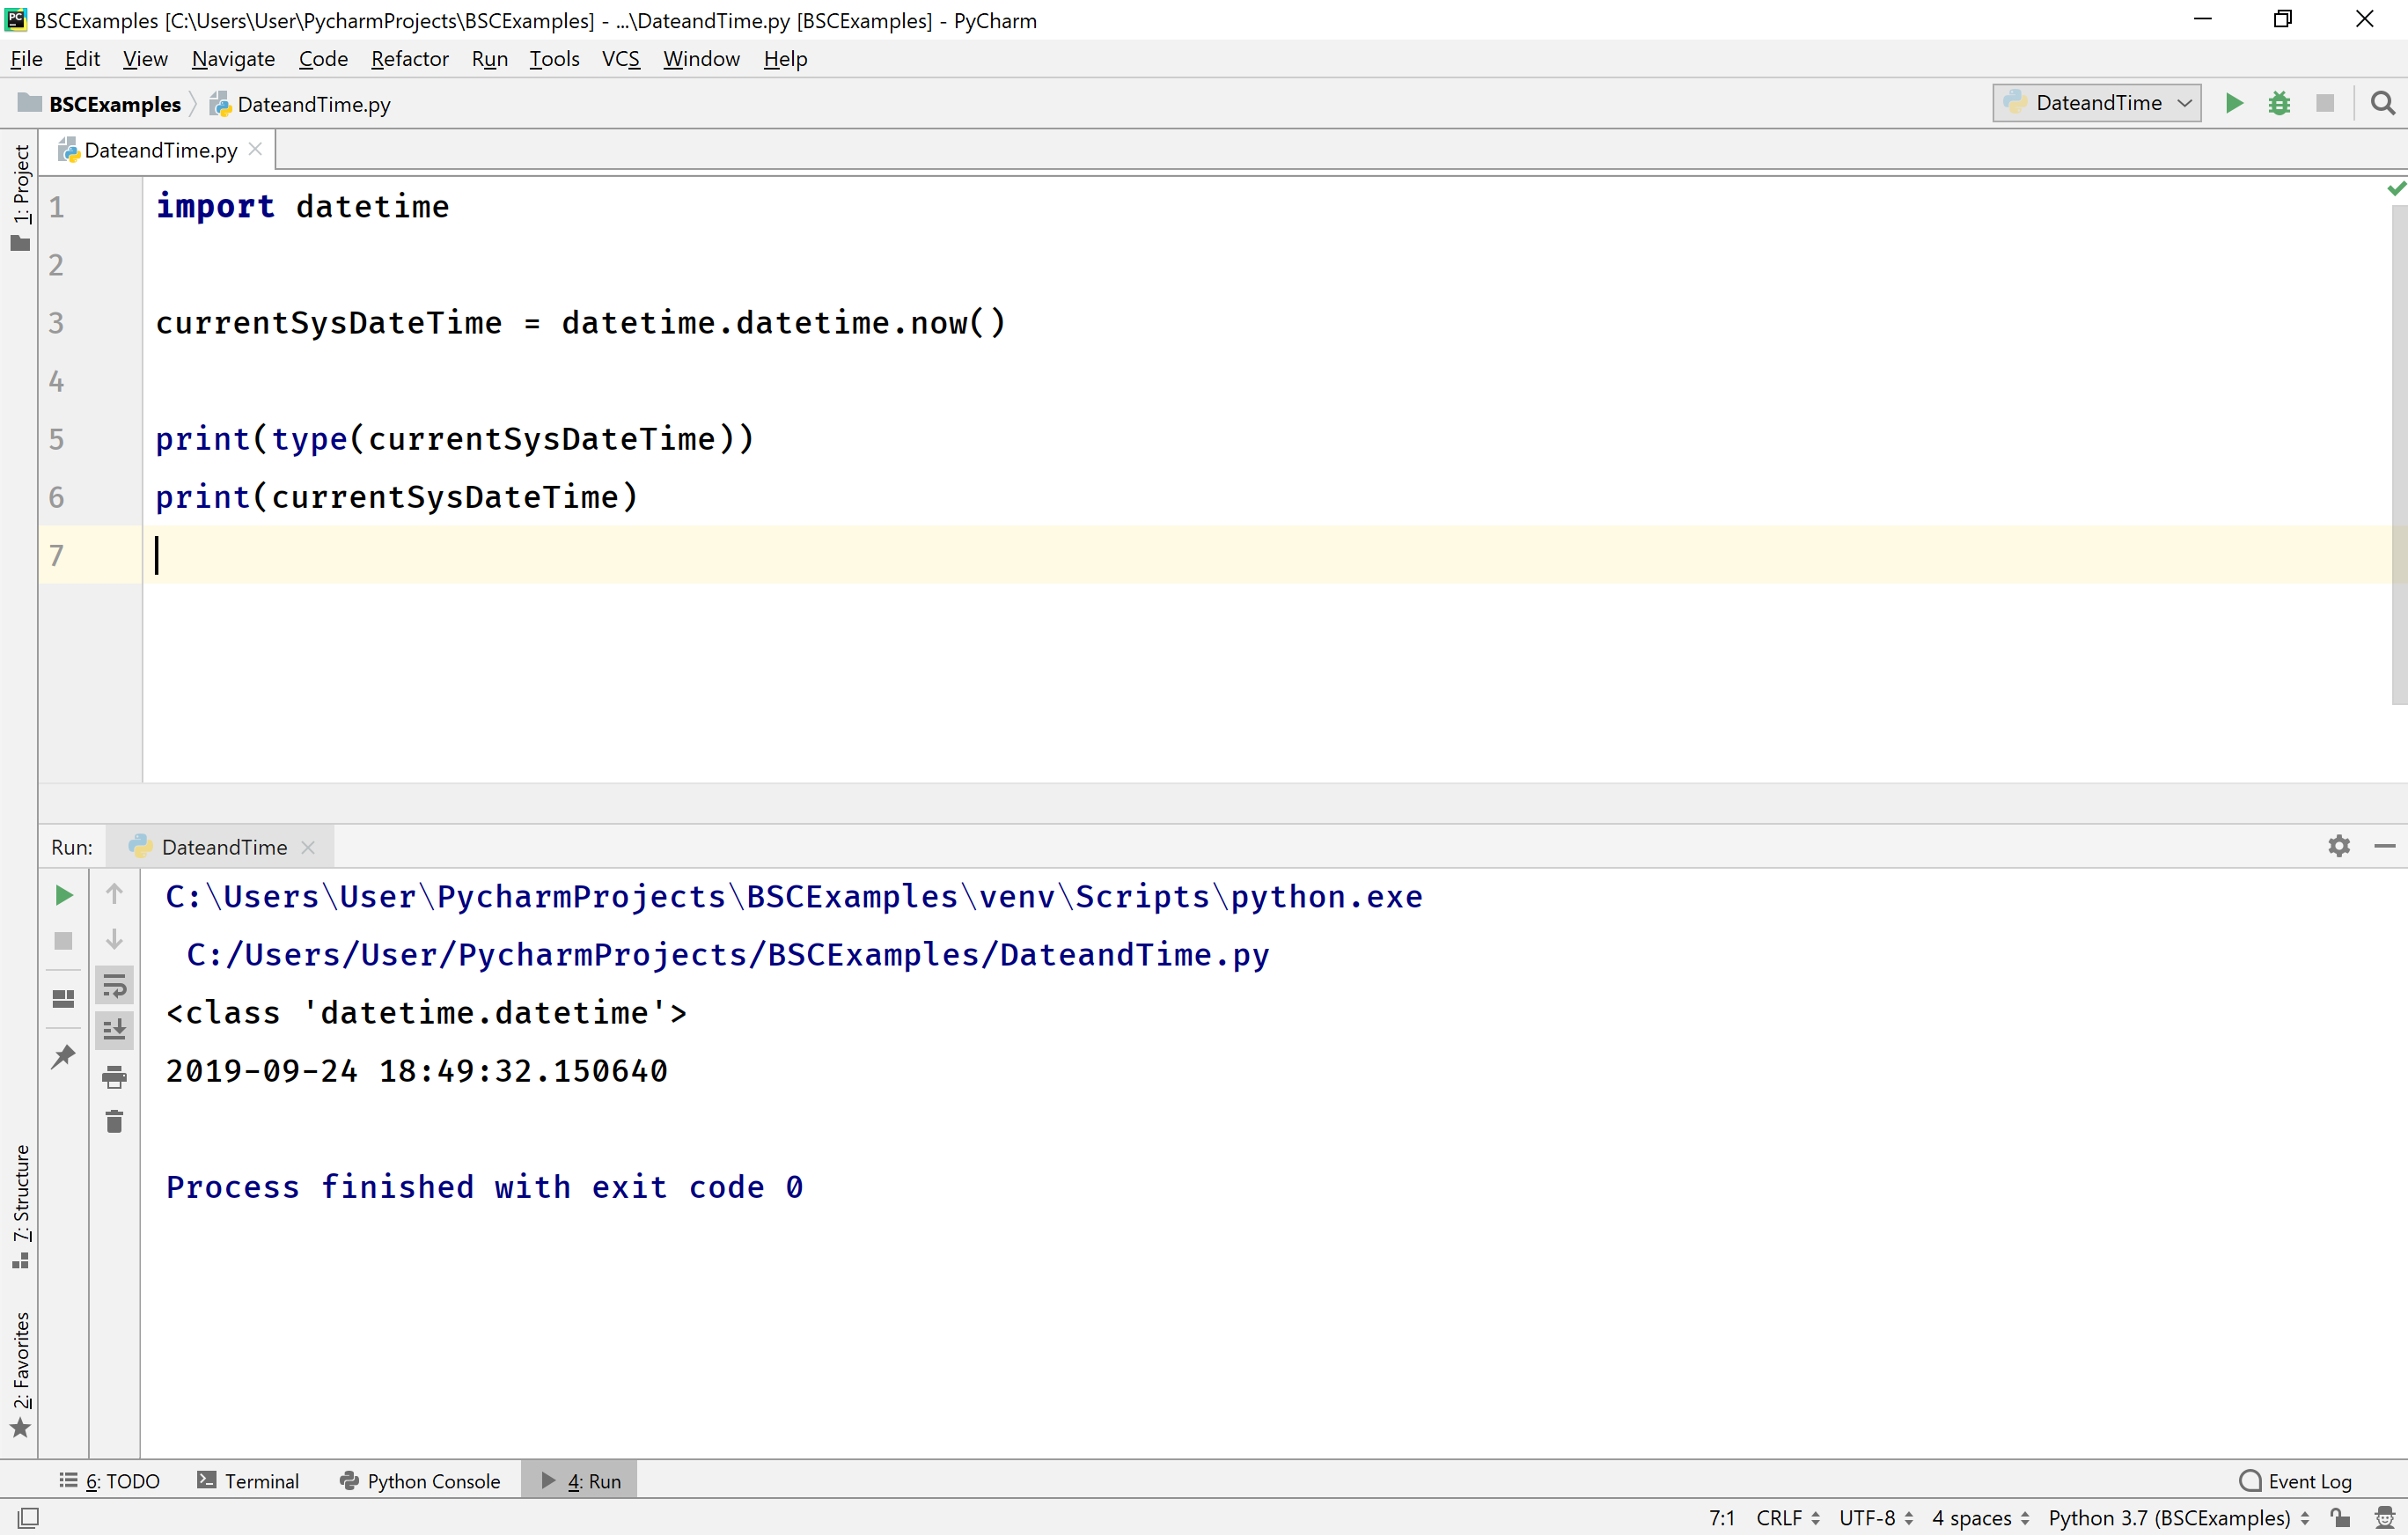2408x1535 pixels.
Task: Open Run panel settings gear
Action: click(x=2338, y=846)
